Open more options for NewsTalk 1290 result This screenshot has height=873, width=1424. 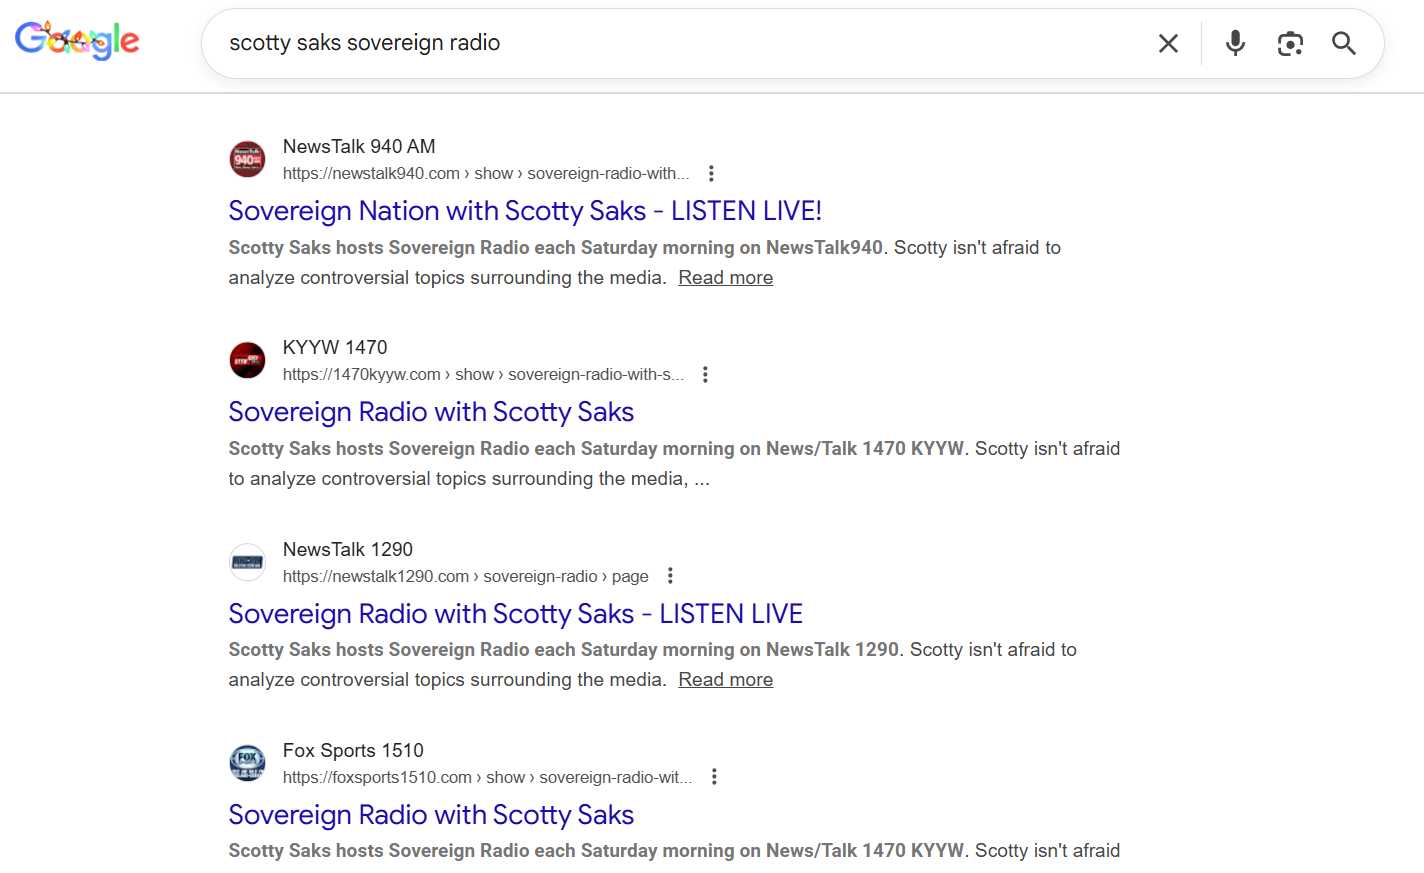pyautogui.click(x=670, y=576)
